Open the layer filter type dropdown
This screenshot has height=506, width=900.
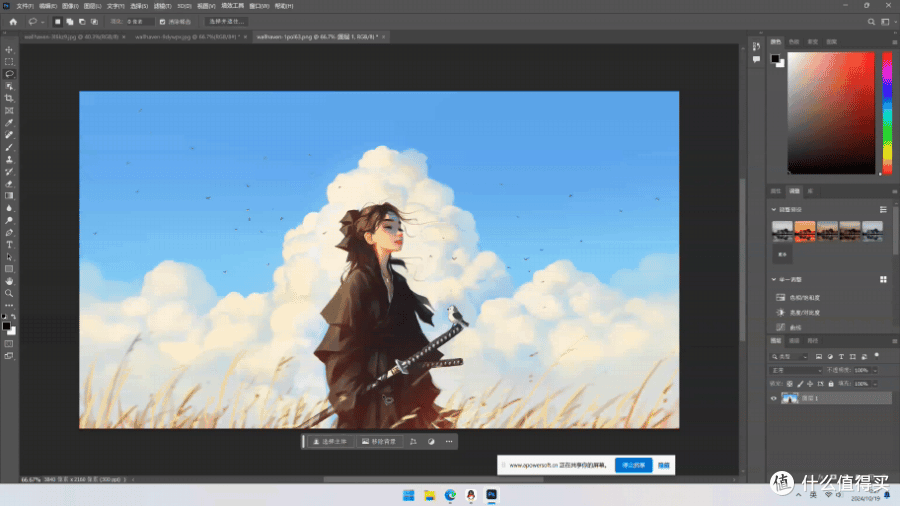click(x=789, y=357)
